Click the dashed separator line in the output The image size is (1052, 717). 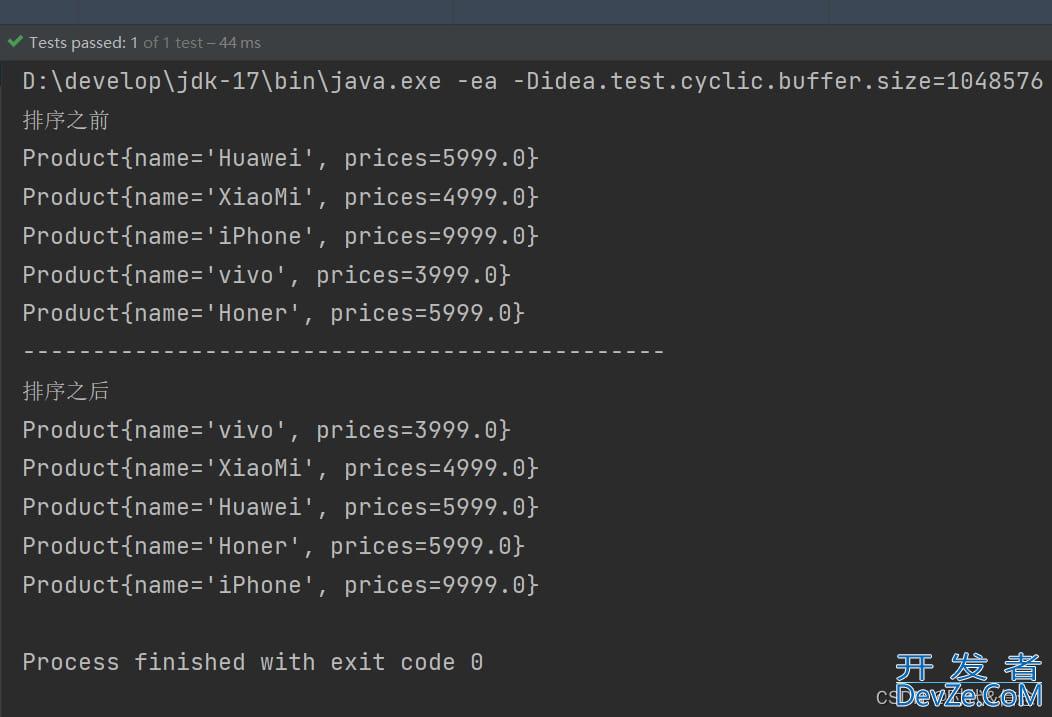[344, 351]
